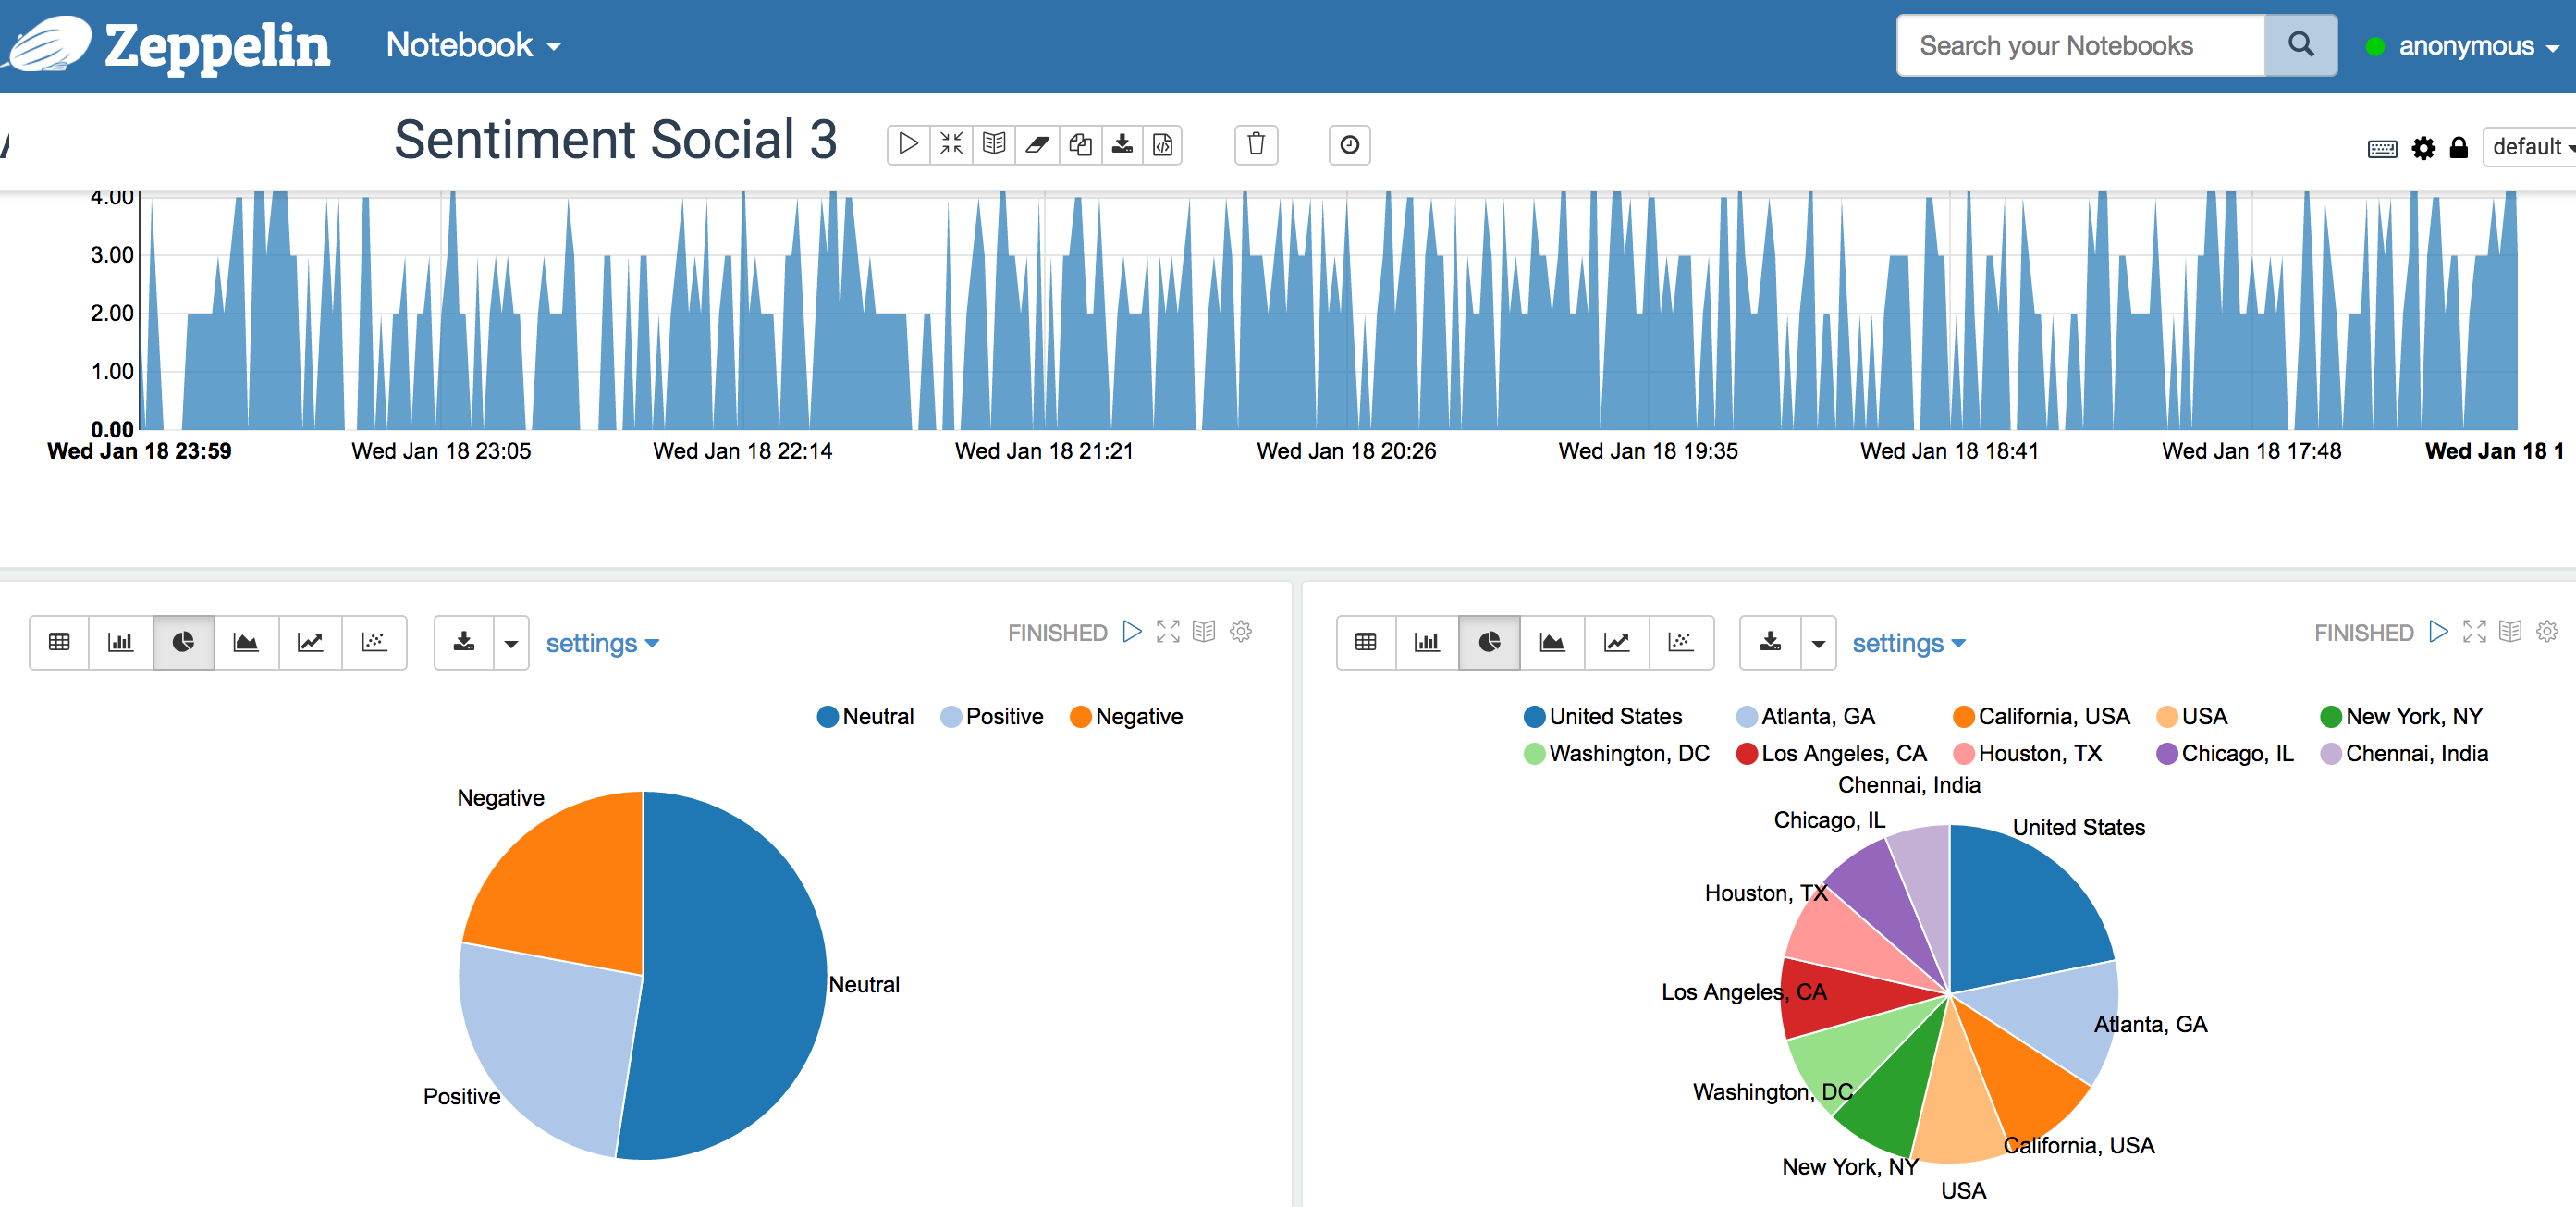The height and width of the screenshot is (1207, 2576).
Task: Open the Notebook menu
Action: 472,46
